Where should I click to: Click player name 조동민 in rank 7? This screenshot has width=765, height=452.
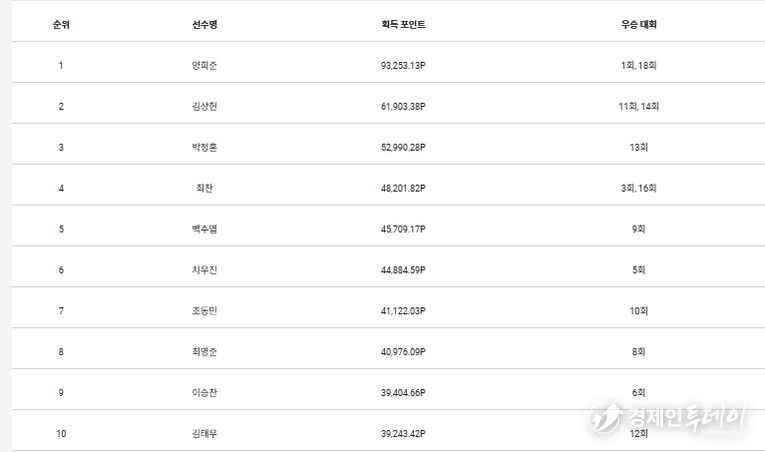(204, 311)
